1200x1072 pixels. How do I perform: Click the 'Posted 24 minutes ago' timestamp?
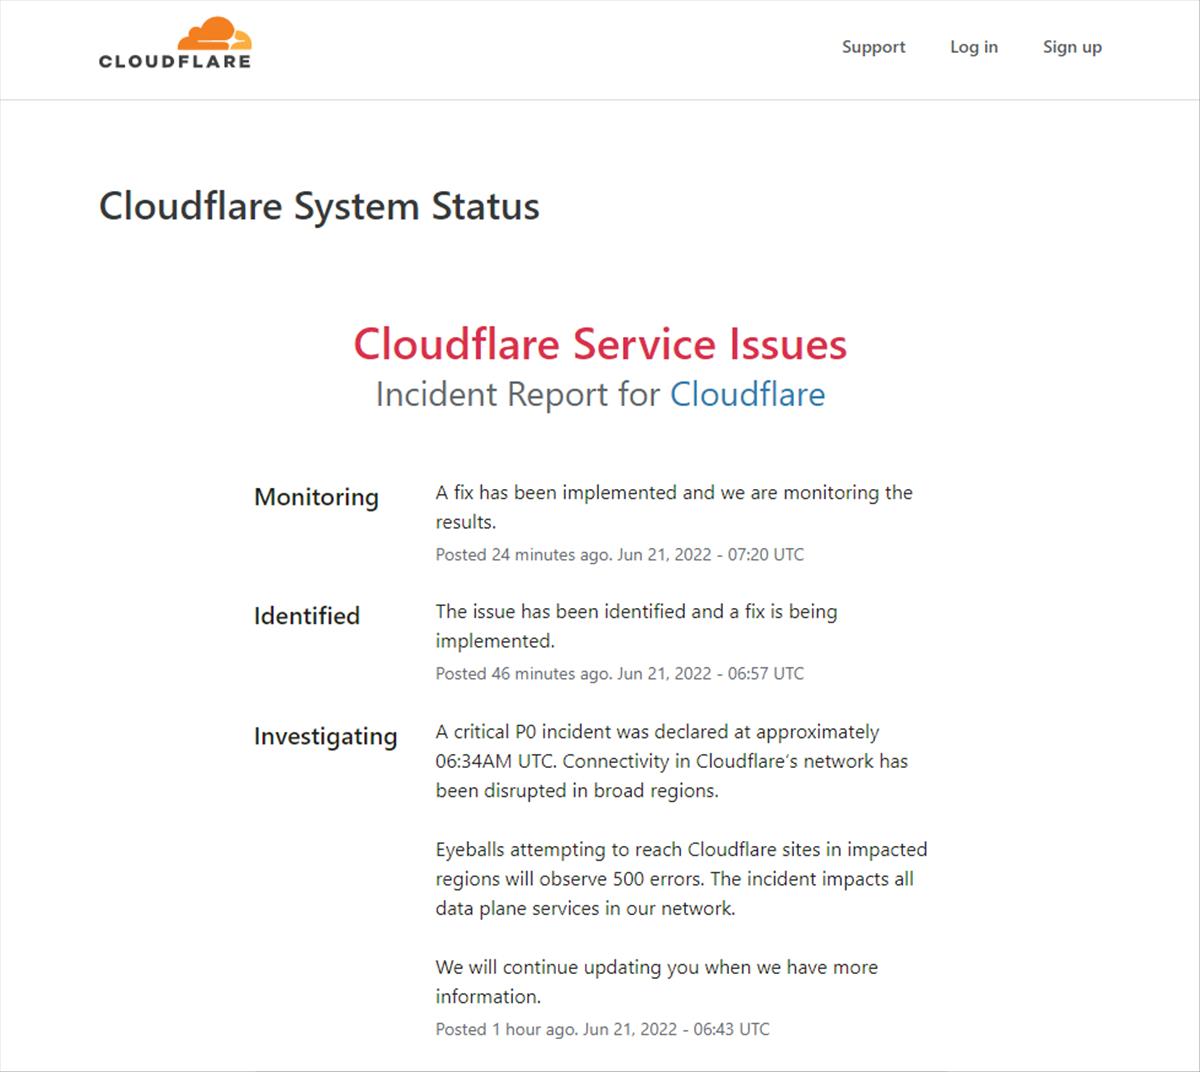[619, 554]
